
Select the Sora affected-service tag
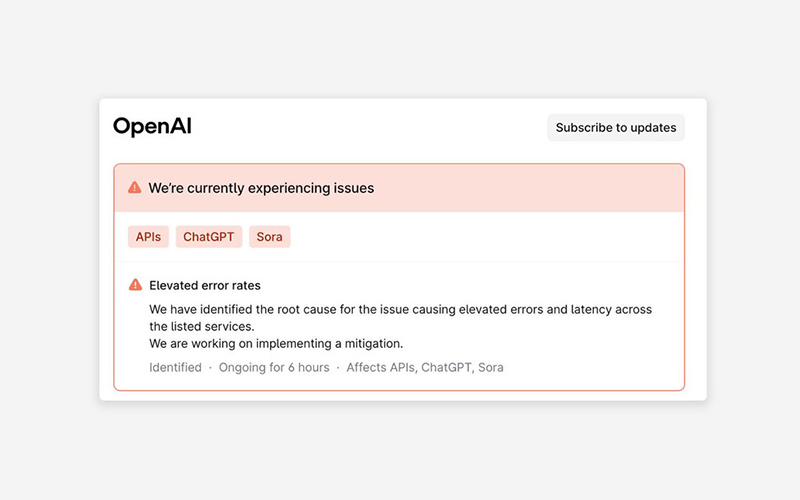269,237
